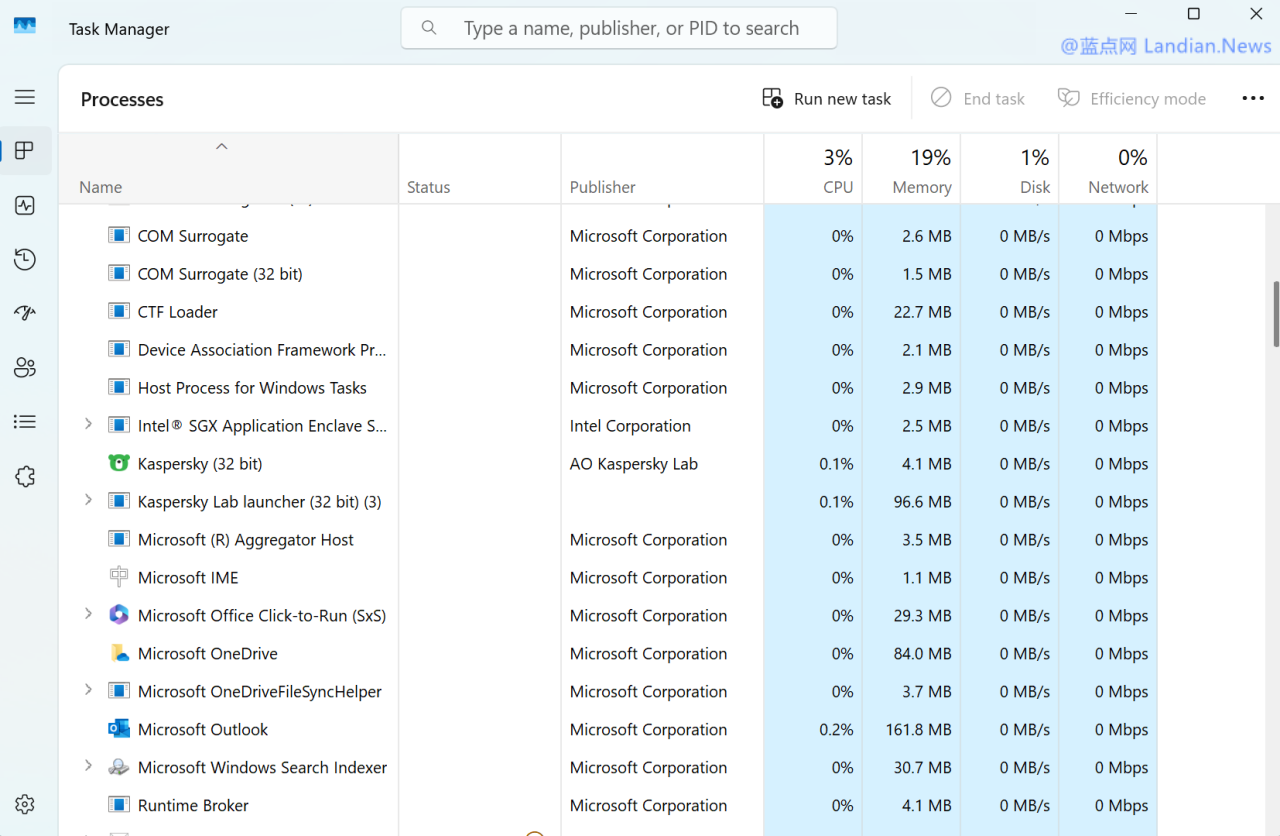
Task: Click the Microsoft IME process icon
Action: (119, 577)
